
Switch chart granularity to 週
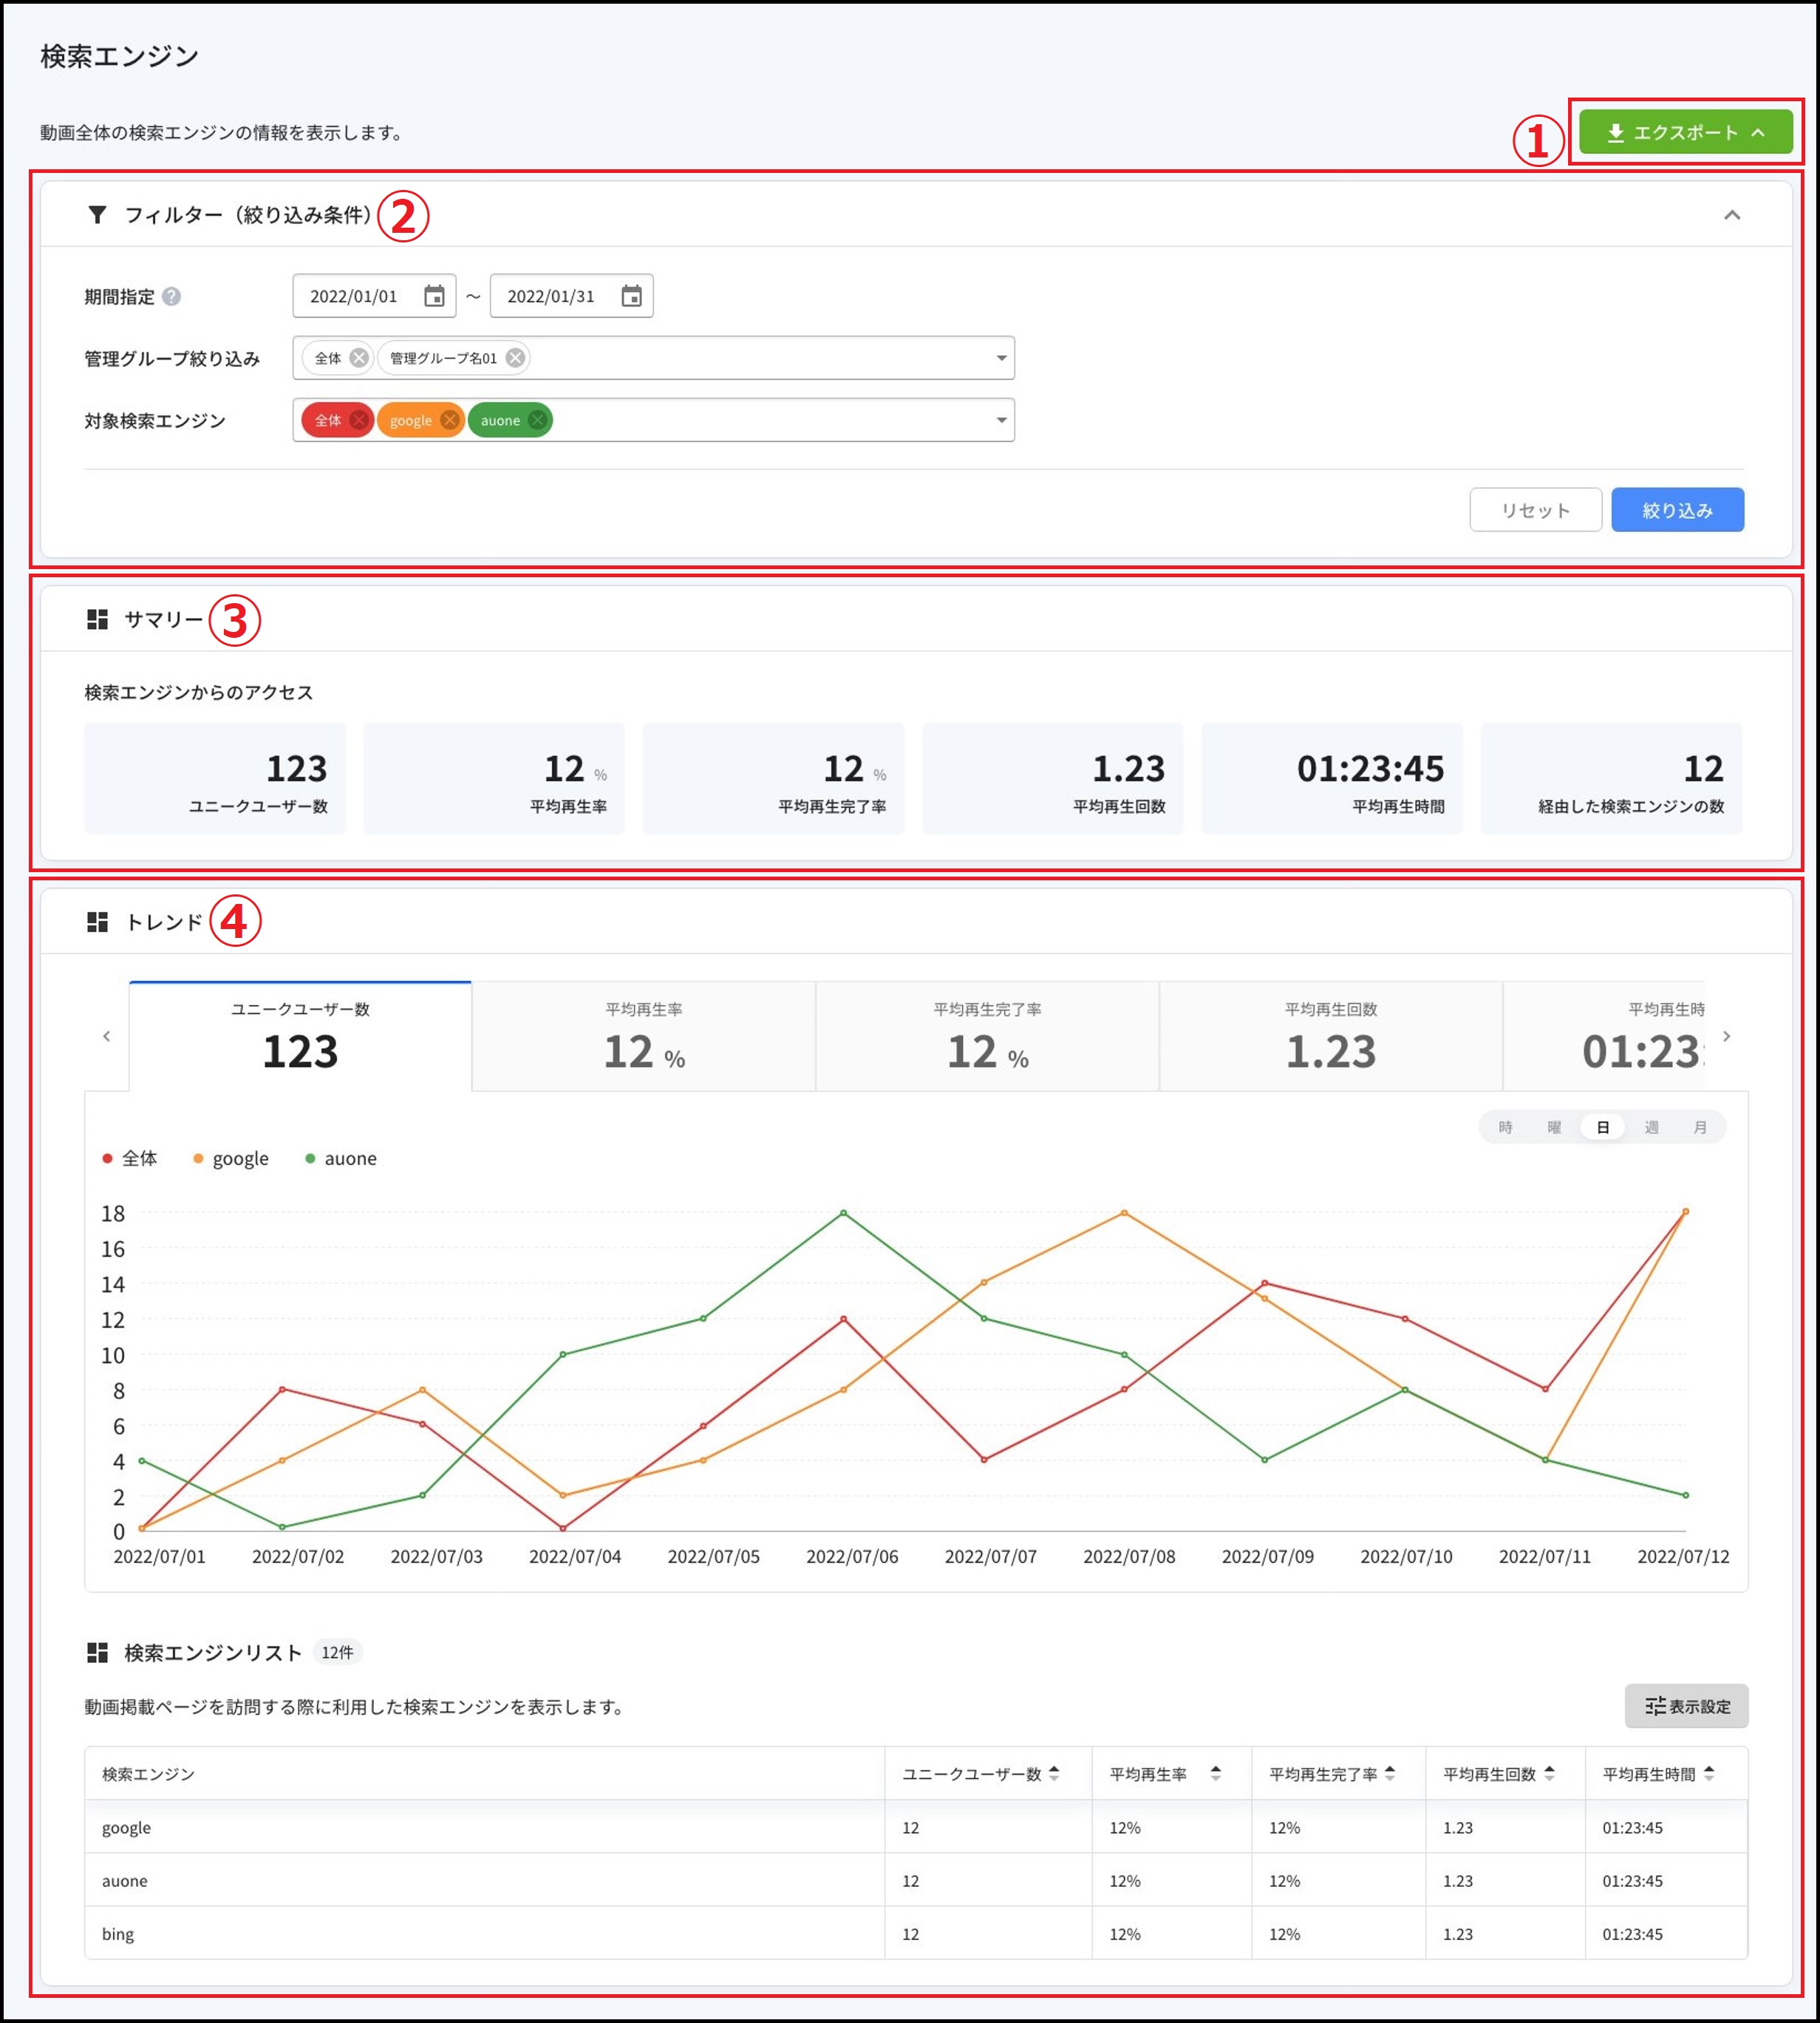[1652, 1127]
